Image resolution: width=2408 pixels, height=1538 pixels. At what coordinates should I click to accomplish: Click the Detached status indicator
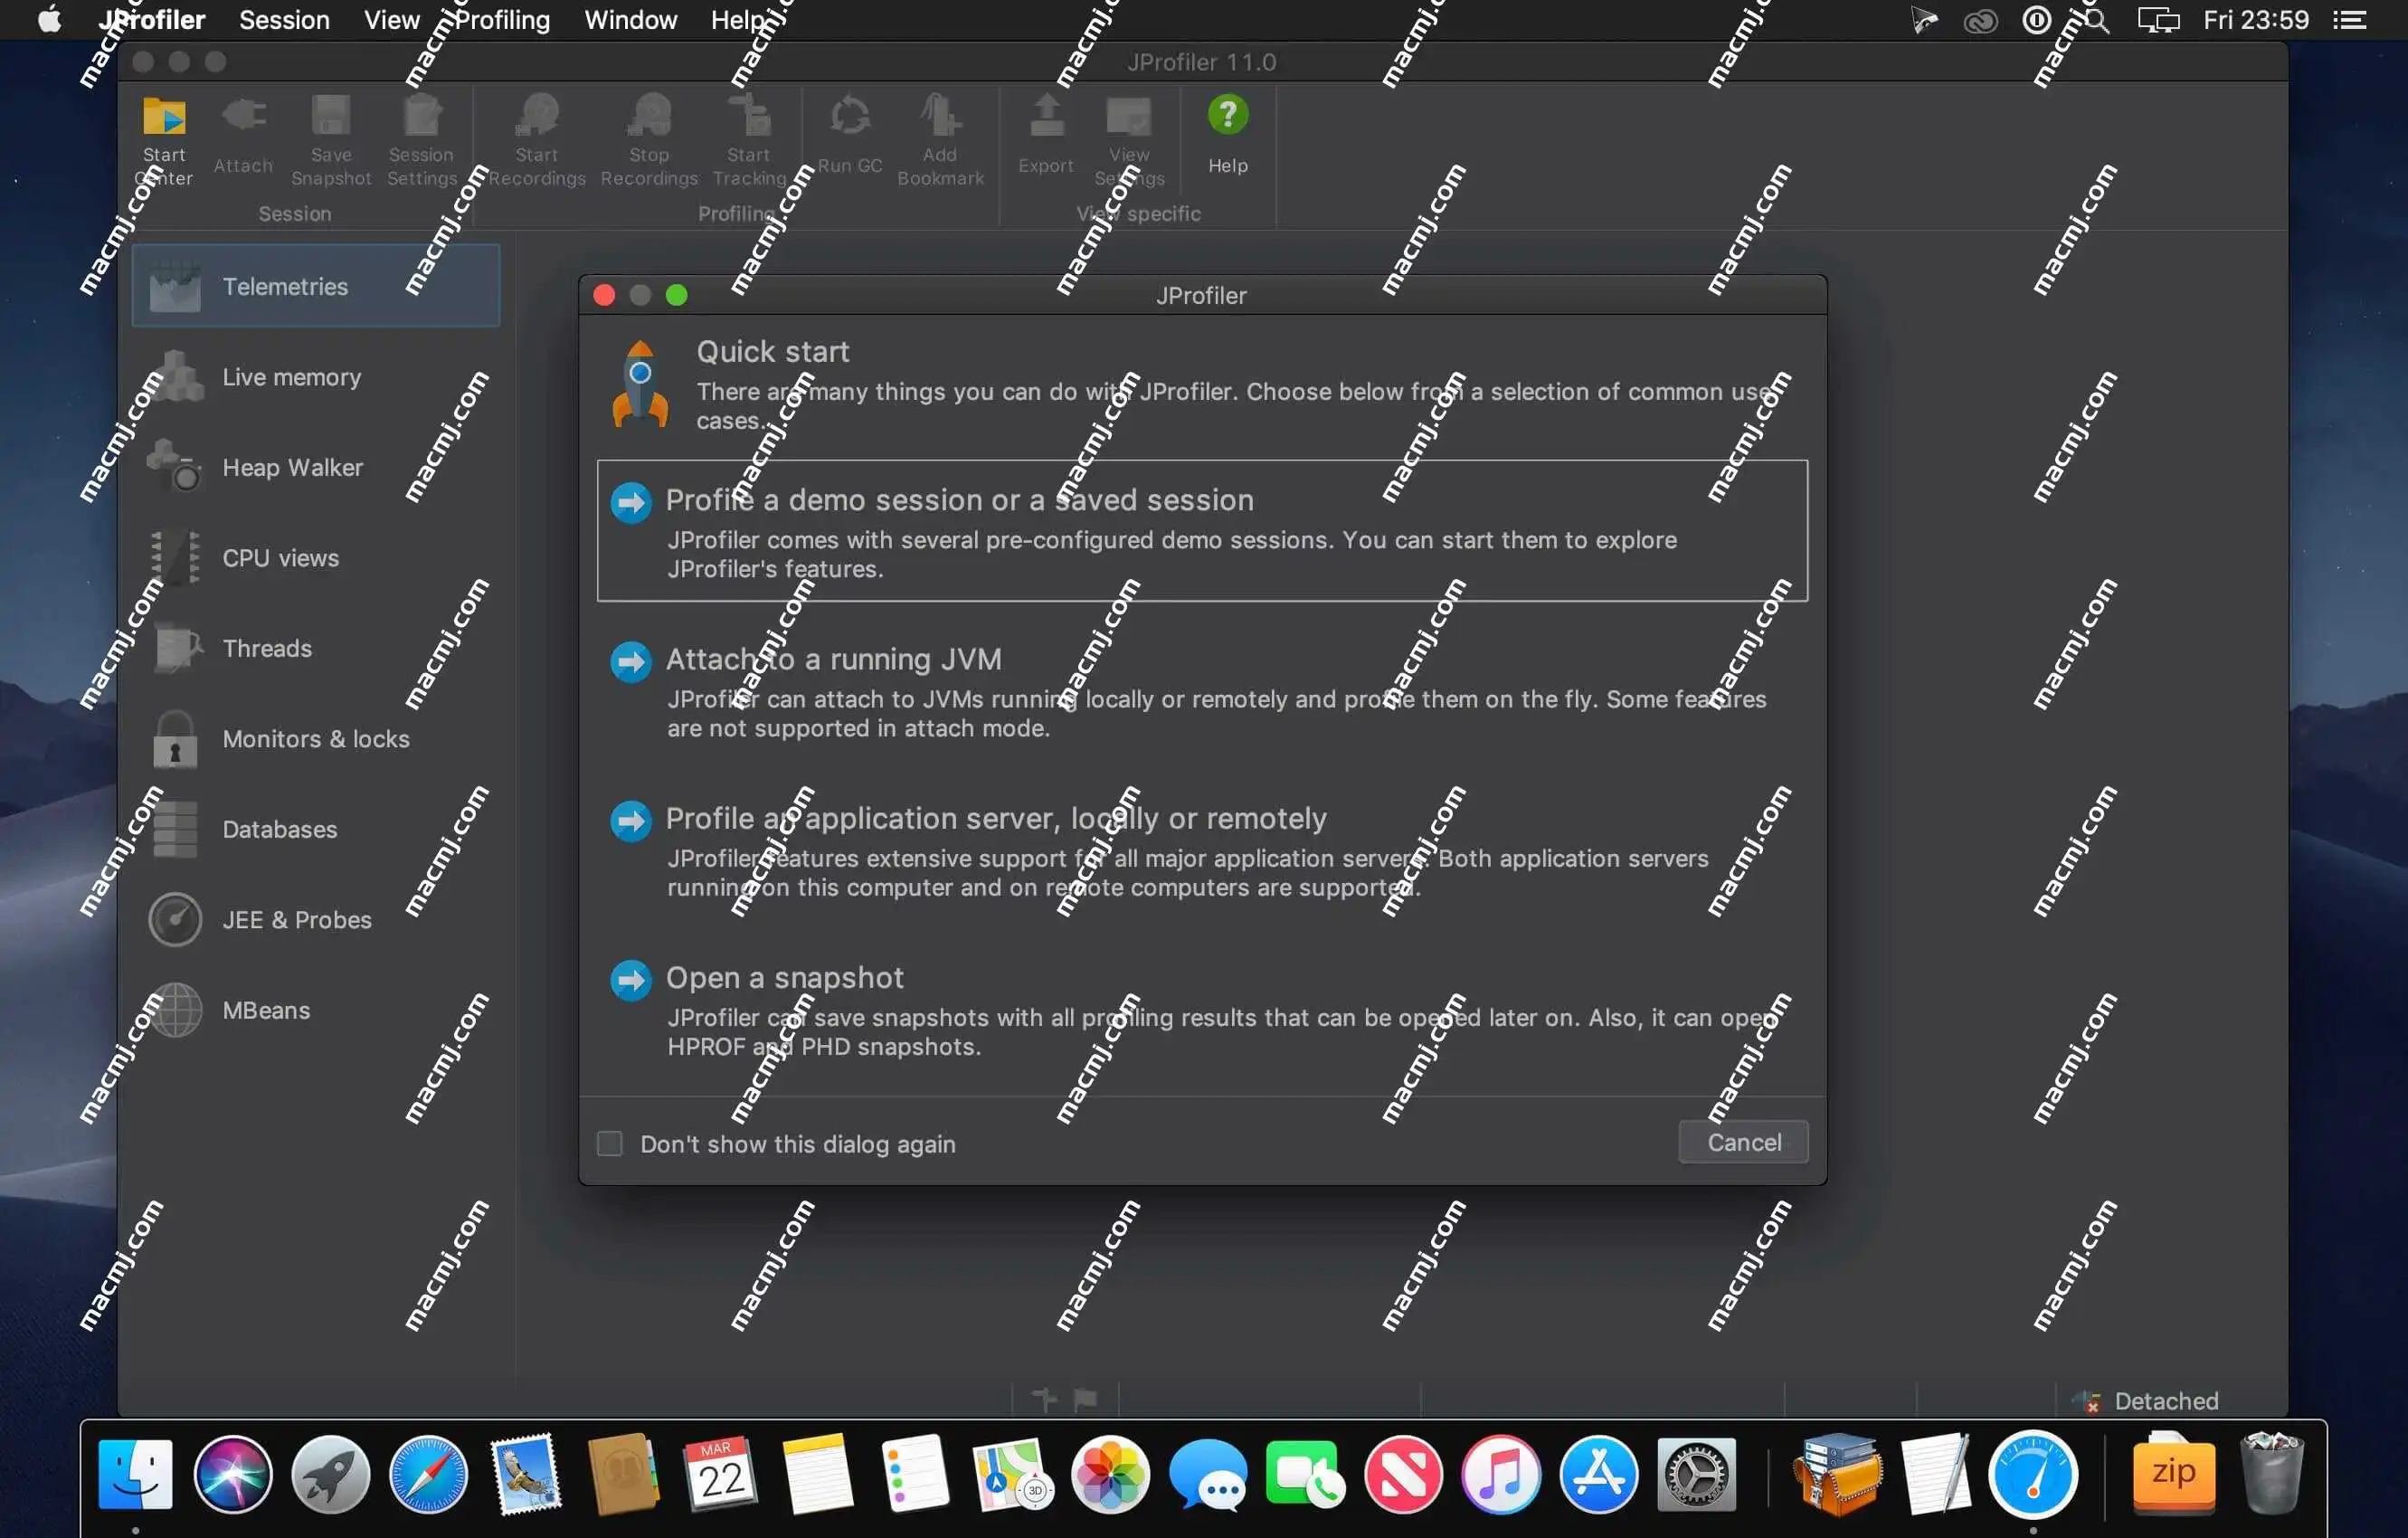pos(2146,1401)
